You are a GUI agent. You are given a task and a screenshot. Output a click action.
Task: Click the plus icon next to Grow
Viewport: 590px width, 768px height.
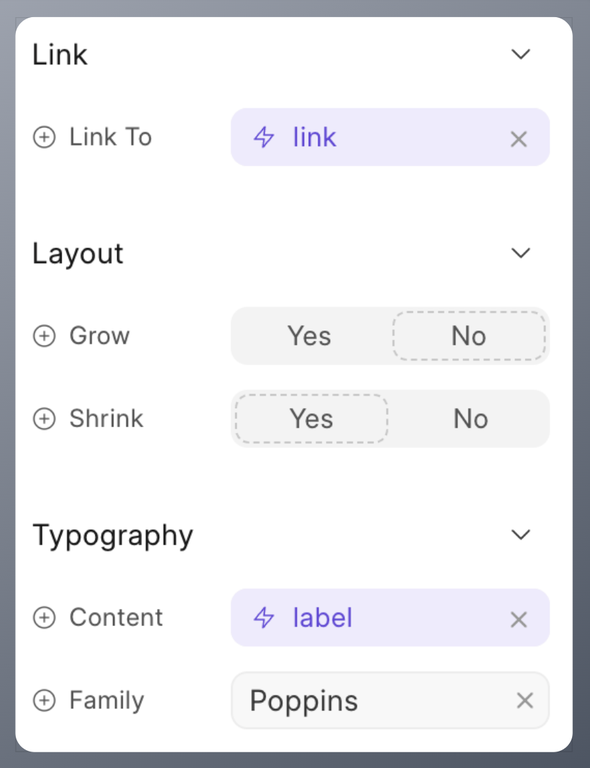point(44,336)
